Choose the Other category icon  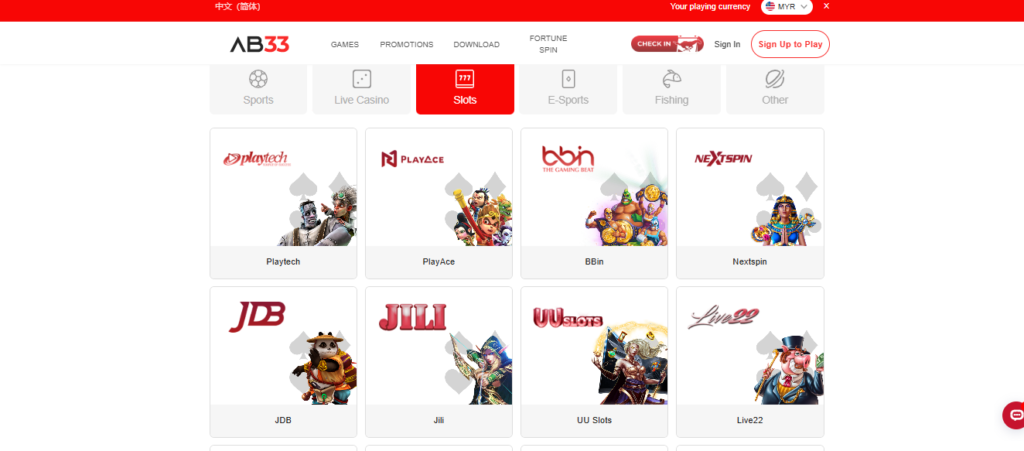tap(775, 79)
